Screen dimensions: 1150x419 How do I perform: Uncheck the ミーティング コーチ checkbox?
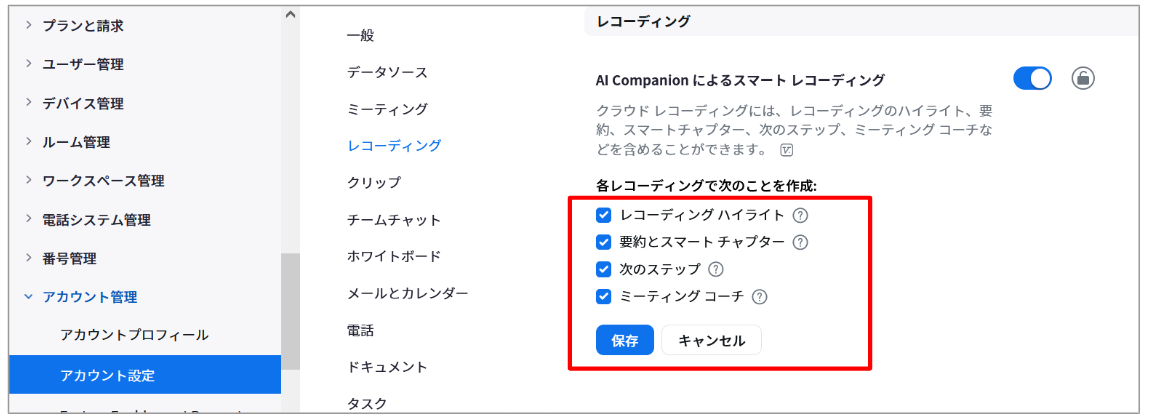point(604,296)
